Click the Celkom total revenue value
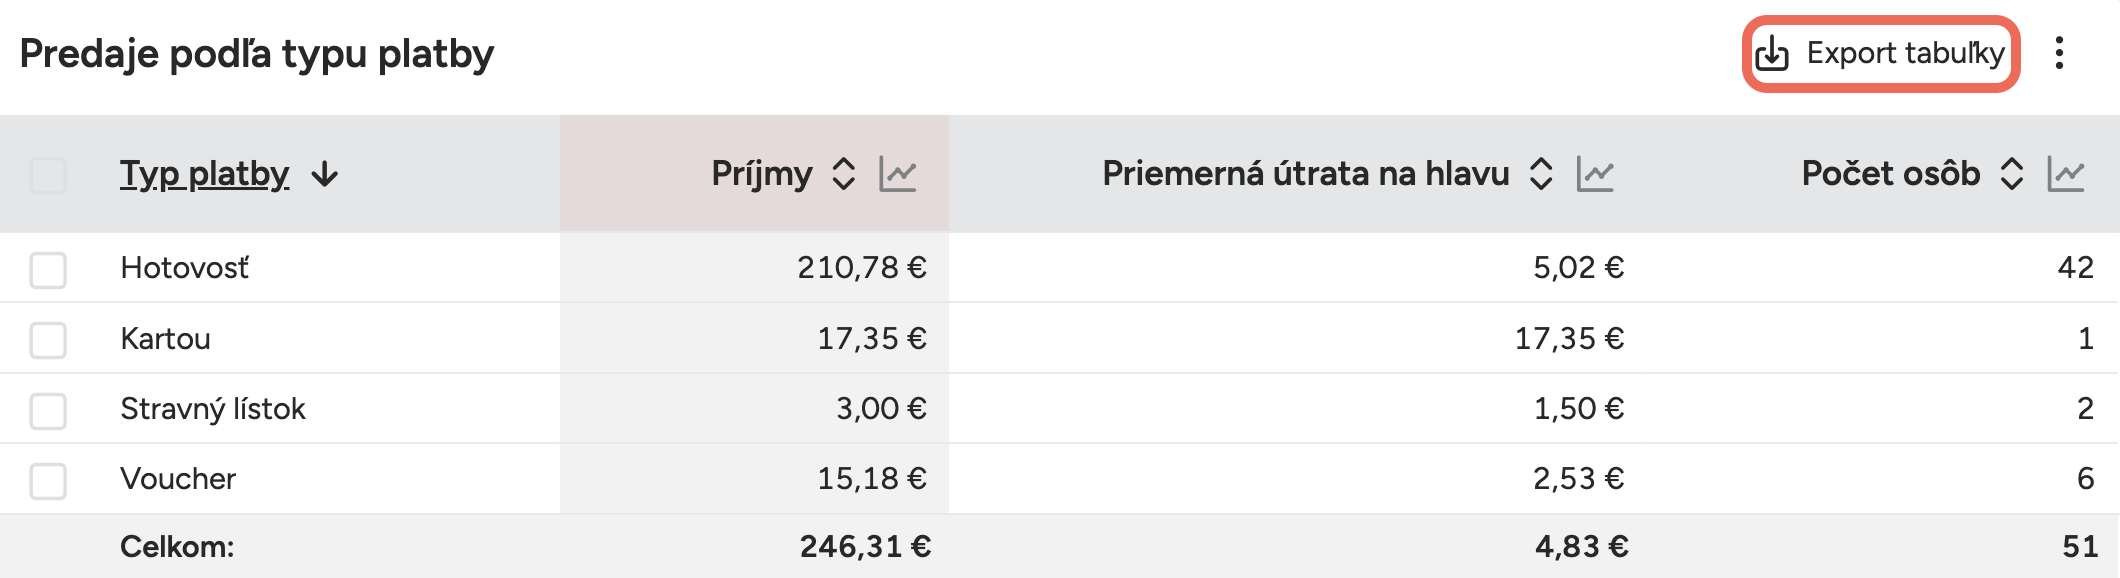Screen dimensions: 2120x578 [865, 546]
